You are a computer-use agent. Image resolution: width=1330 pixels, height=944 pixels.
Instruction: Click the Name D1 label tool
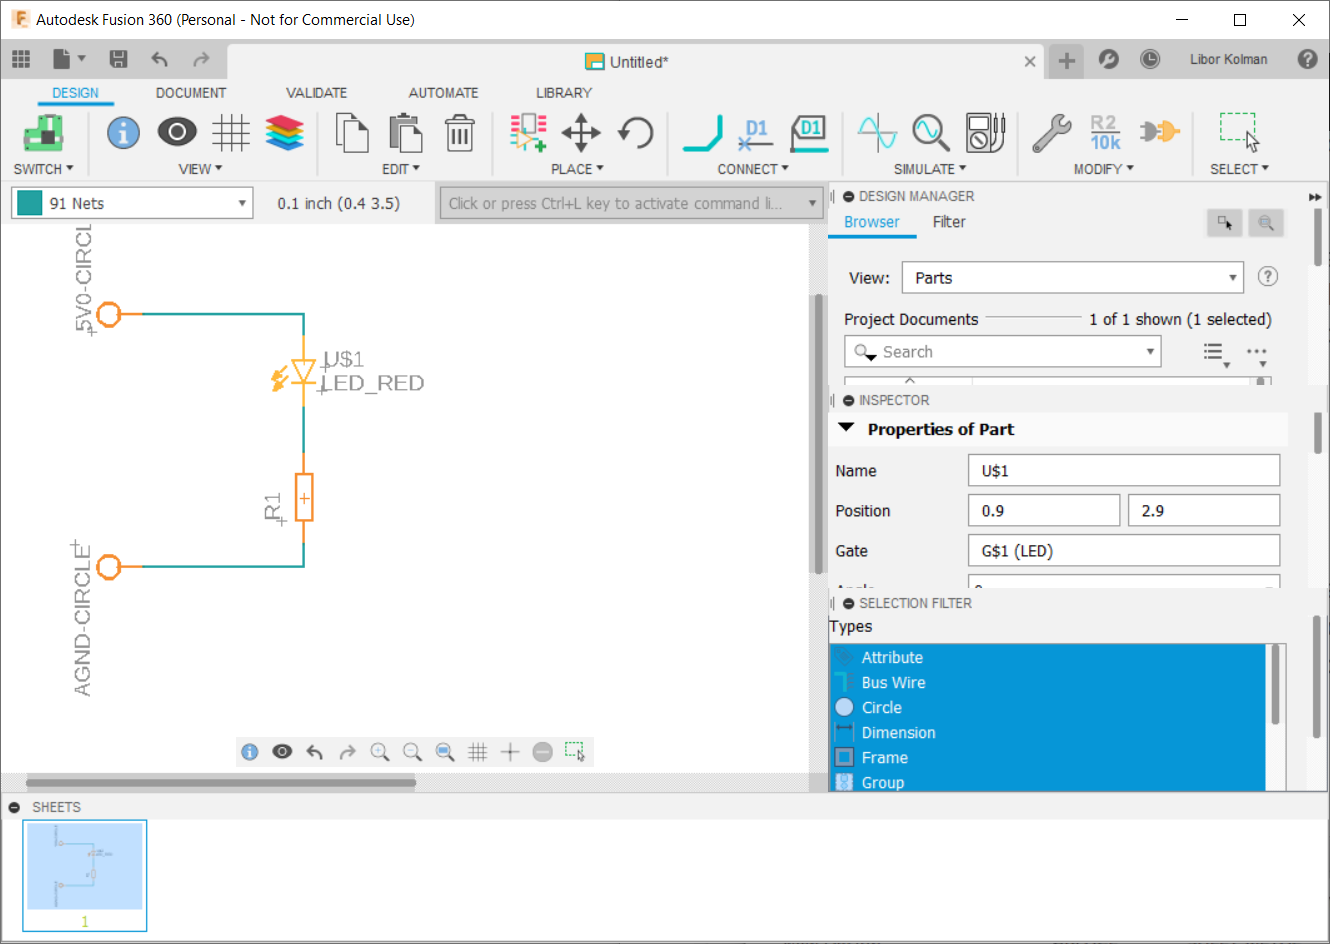pyautogui.click(x=756, y=132)
